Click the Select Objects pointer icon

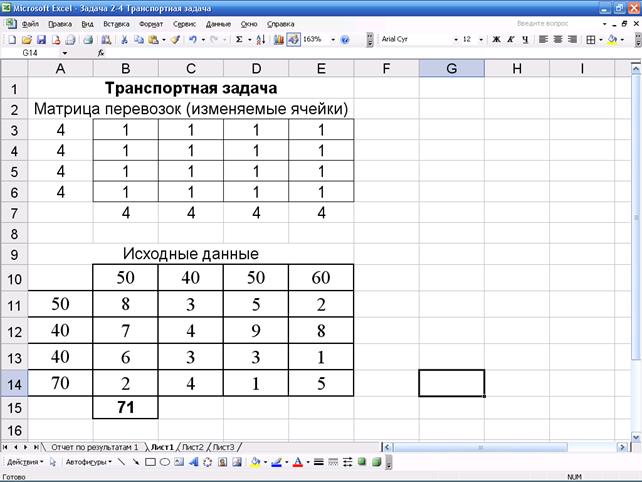coord(53,462)
